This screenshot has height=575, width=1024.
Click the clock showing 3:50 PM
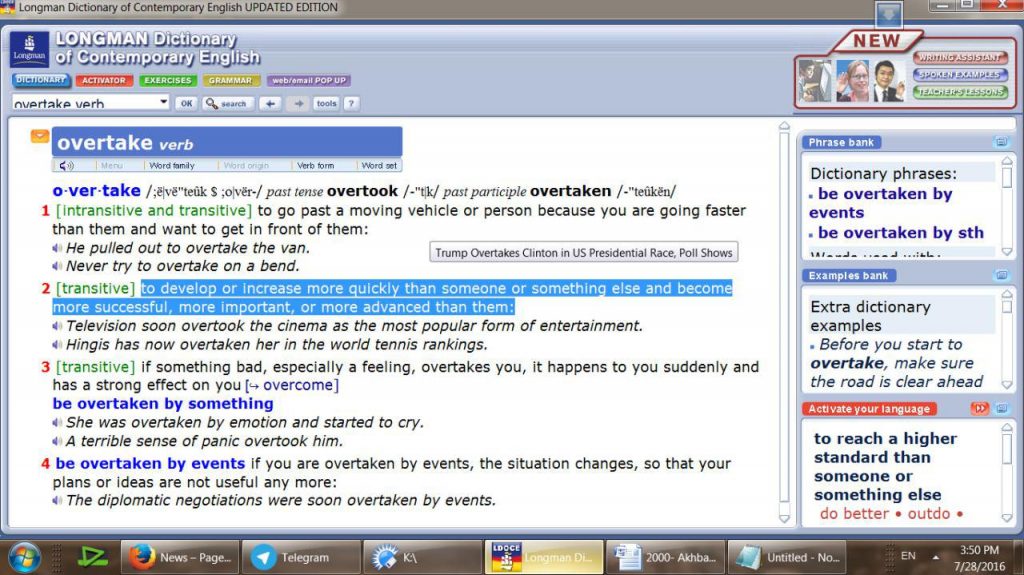tap(978, 550)
